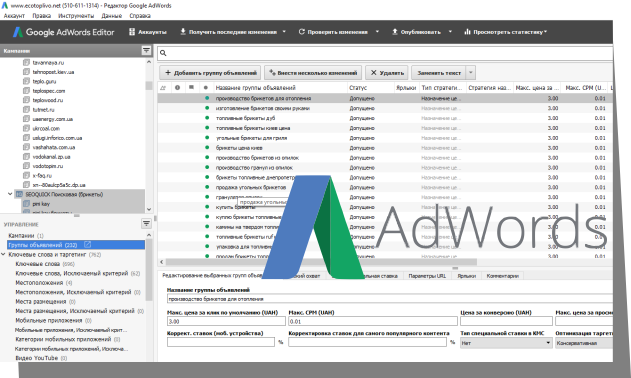Collapse SEOQUICK Поисковая (Брикеты) campaign

(x=10, y=194)
